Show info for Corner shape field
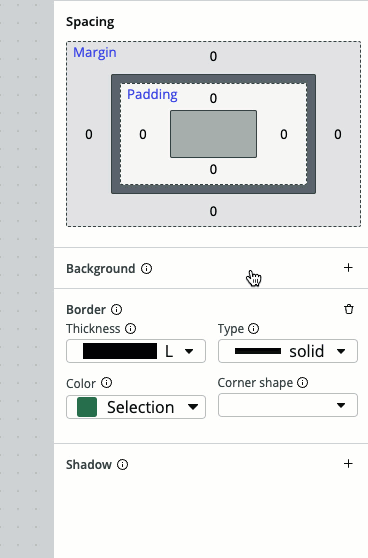Image resolution: width=368 pixels, height=558 pixels. click(303, 383)
